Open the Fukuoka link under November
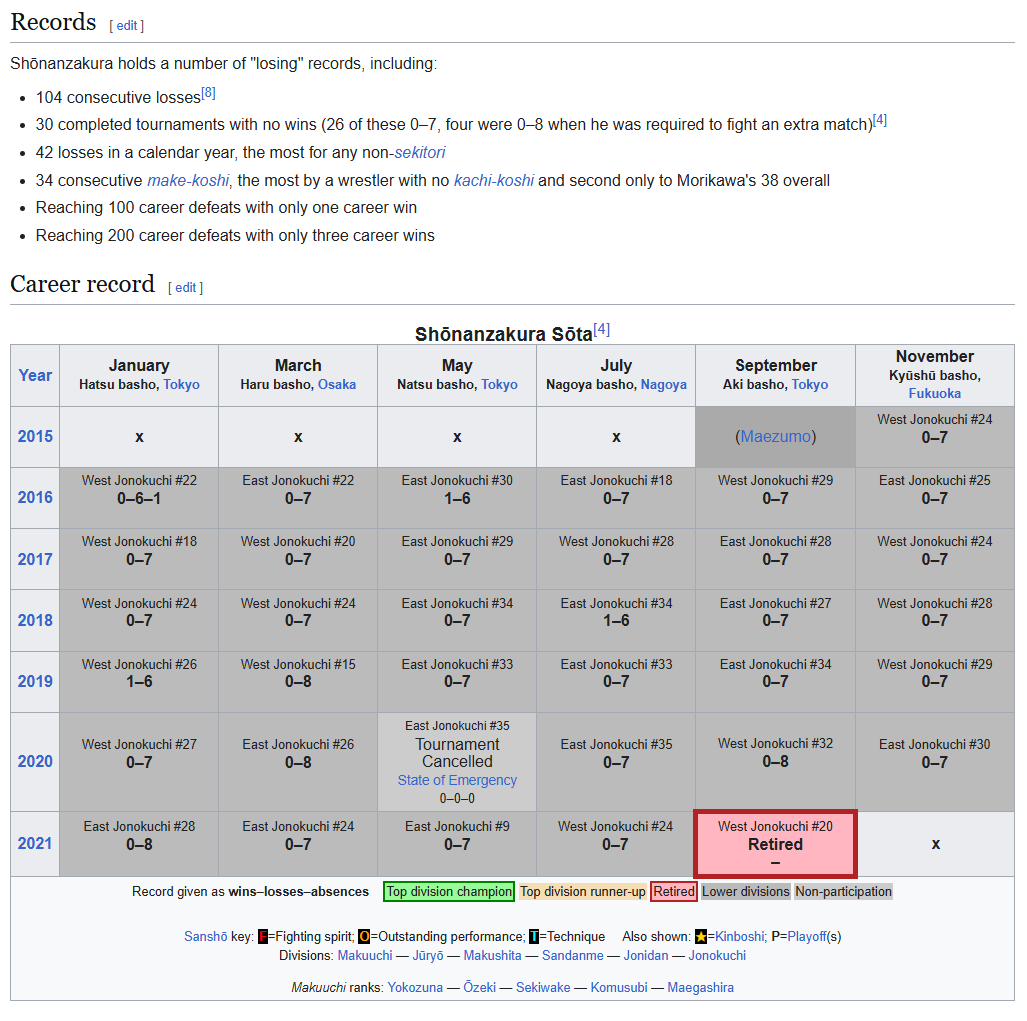The image size is (1027, 1021). (x=935, y=394)
